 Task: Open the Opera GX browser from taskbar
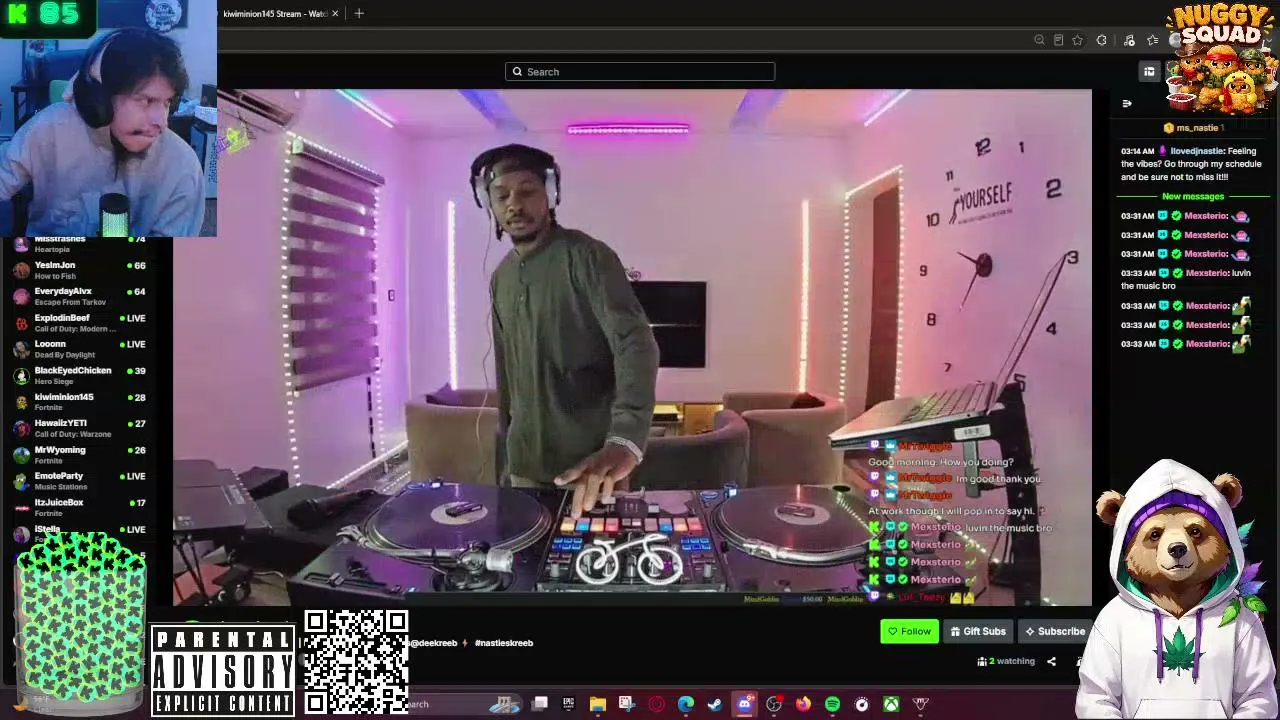click(656, 704)
